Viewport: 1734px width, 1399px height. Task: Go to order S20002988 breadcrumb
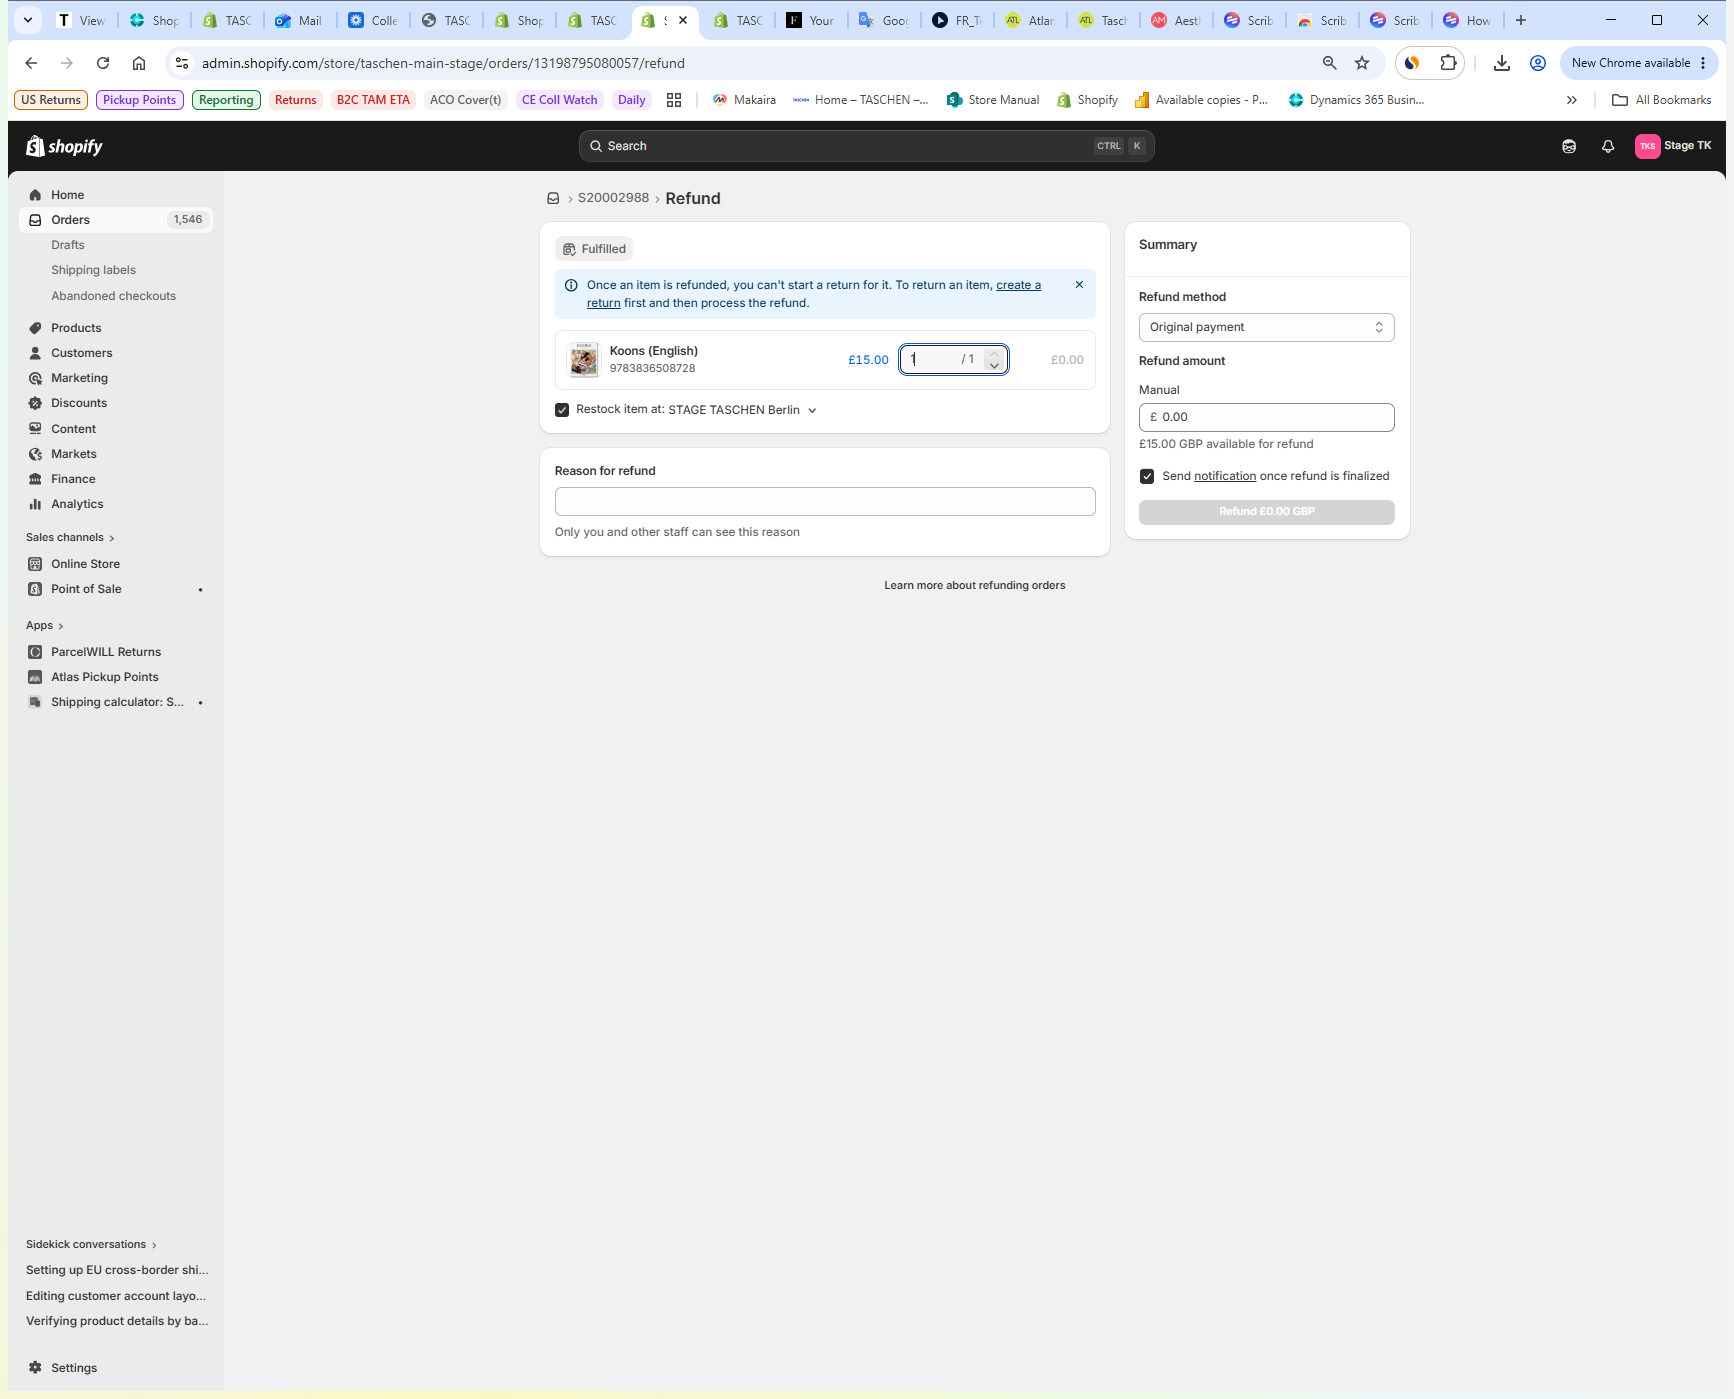pyautogui.click(x=613, y=198)
